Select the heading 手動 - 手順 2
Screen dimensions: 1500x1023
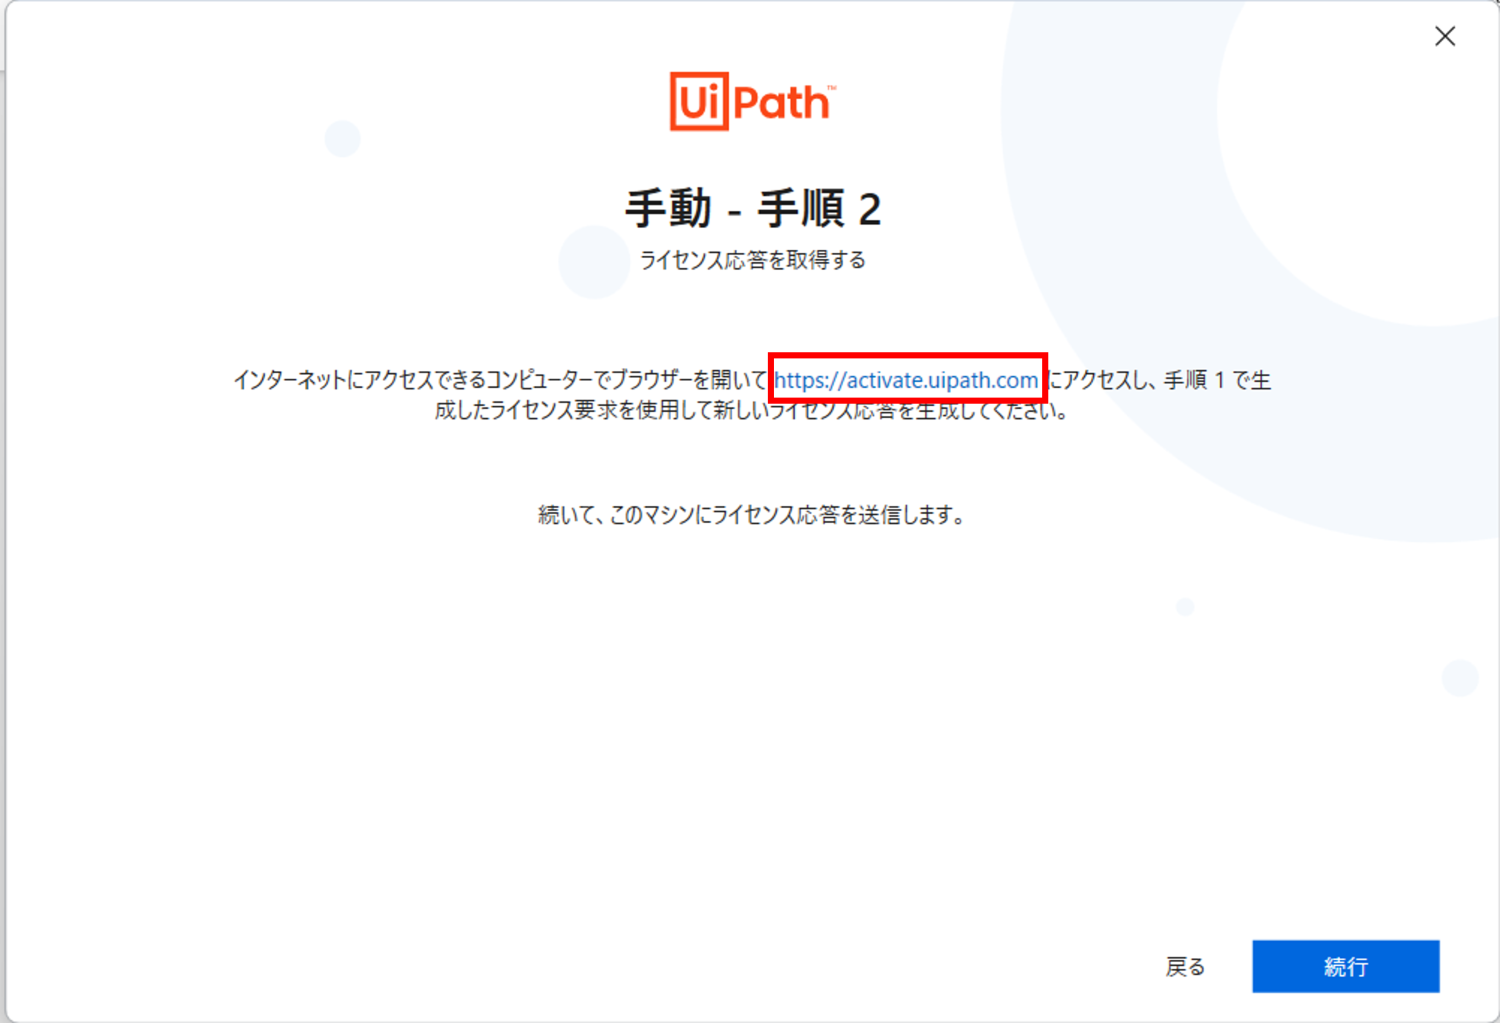click(753, 209)
